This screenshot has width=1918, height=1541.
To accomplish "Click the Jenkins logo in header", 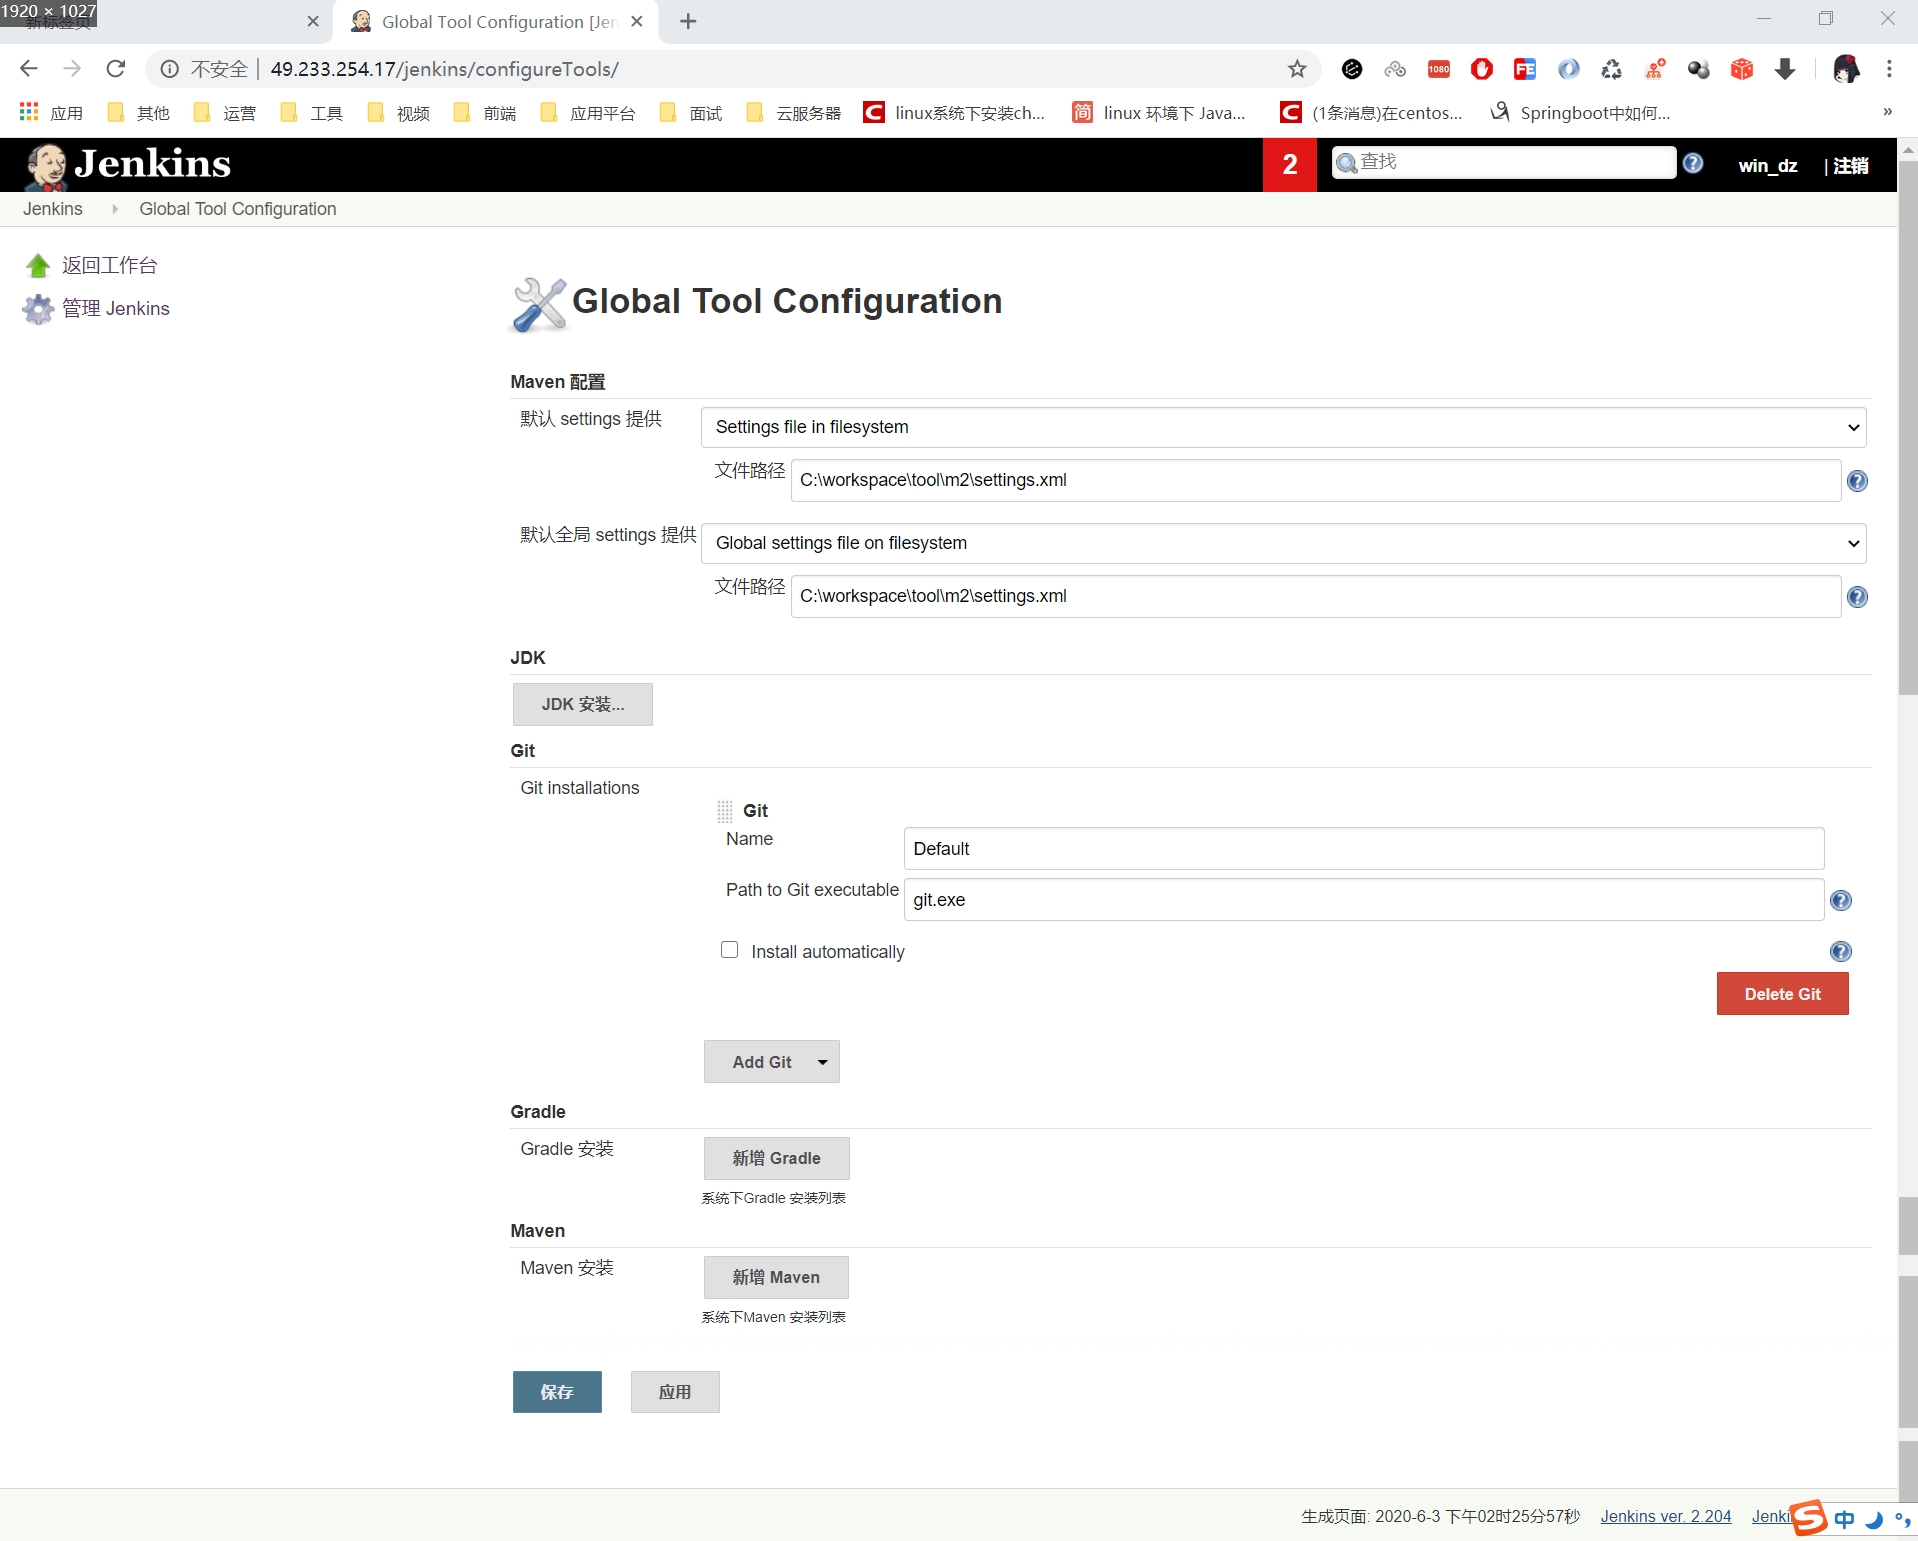I will (128, 164).
